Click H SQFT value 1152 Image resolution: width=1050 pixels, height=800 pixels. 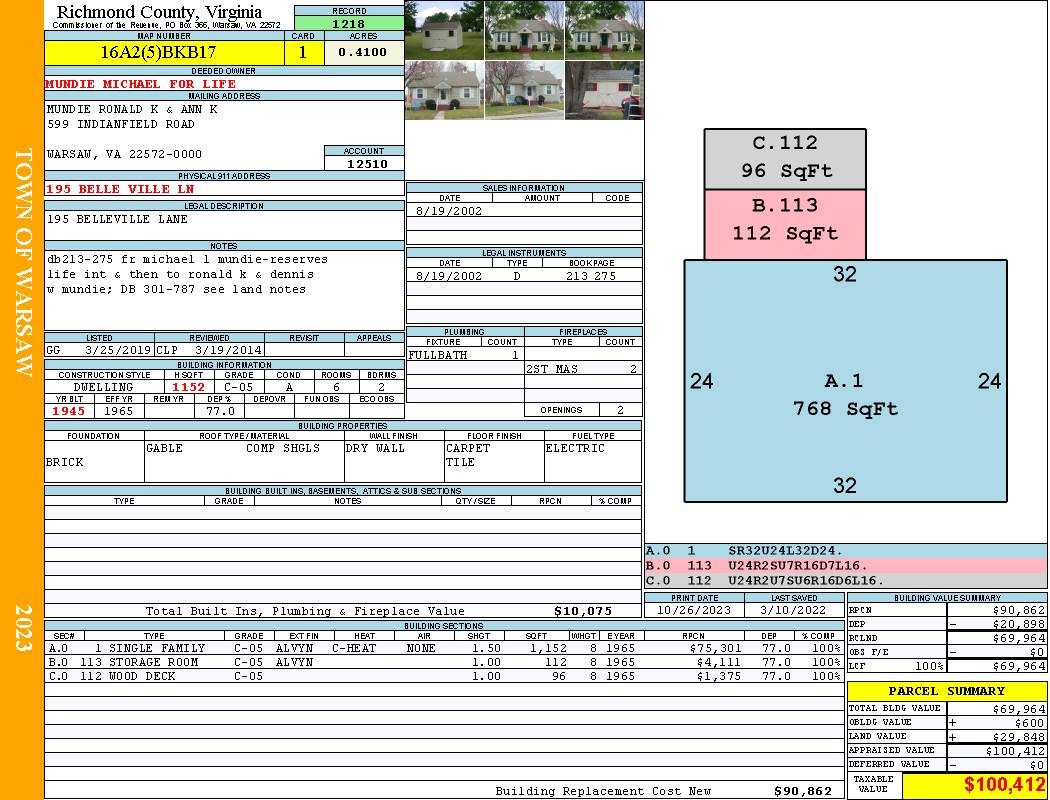pyautogui.click(x=189, y=387)
